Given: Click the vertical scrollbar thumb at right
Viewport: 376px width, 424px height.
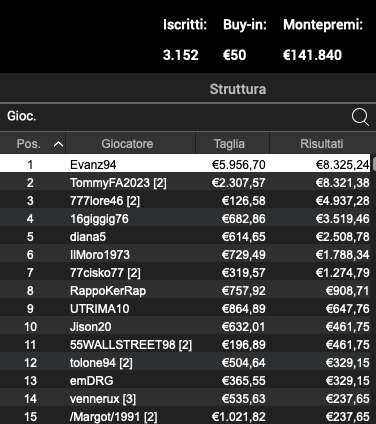Looking at the screenshot, I should 374,164.
